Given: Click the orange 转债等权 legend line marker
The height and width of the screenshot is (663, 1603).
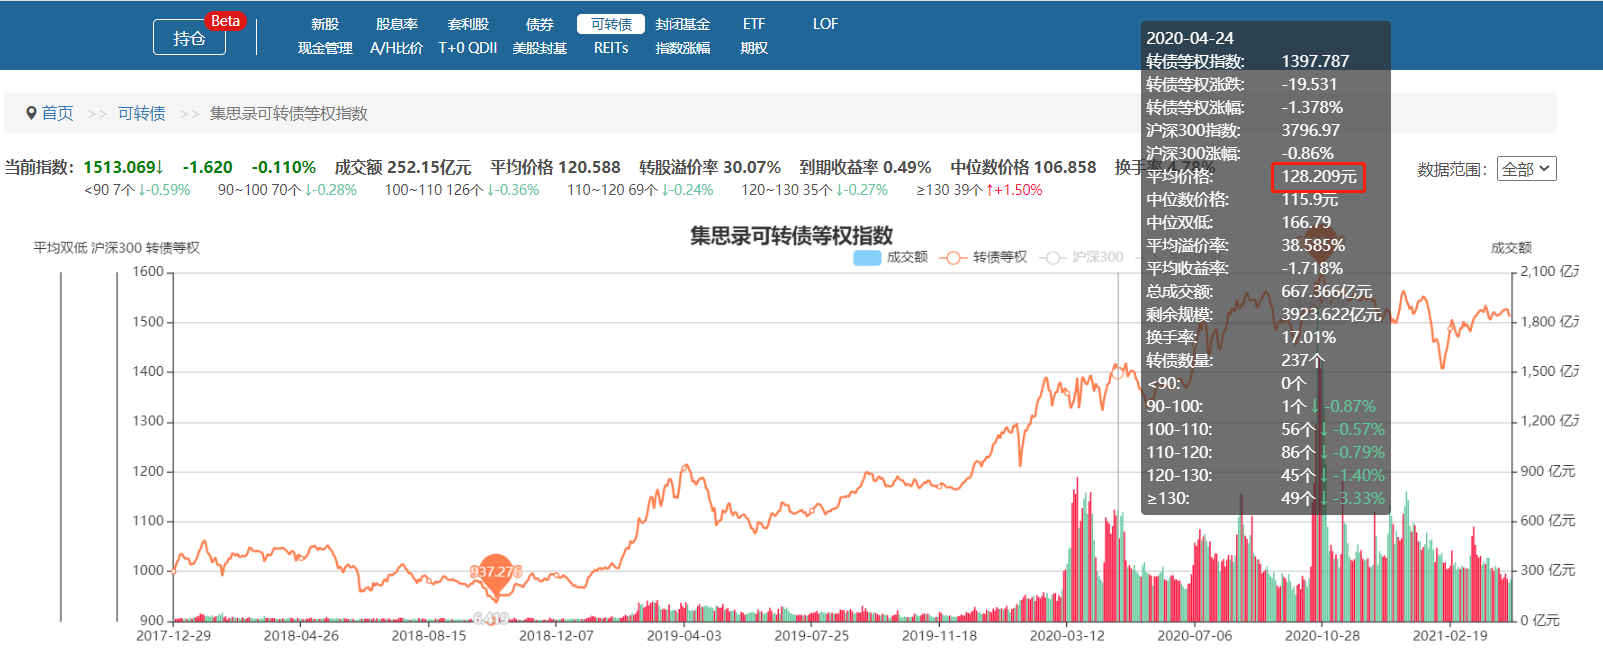Looking at the screenshot, I should [x=953, y=258].
